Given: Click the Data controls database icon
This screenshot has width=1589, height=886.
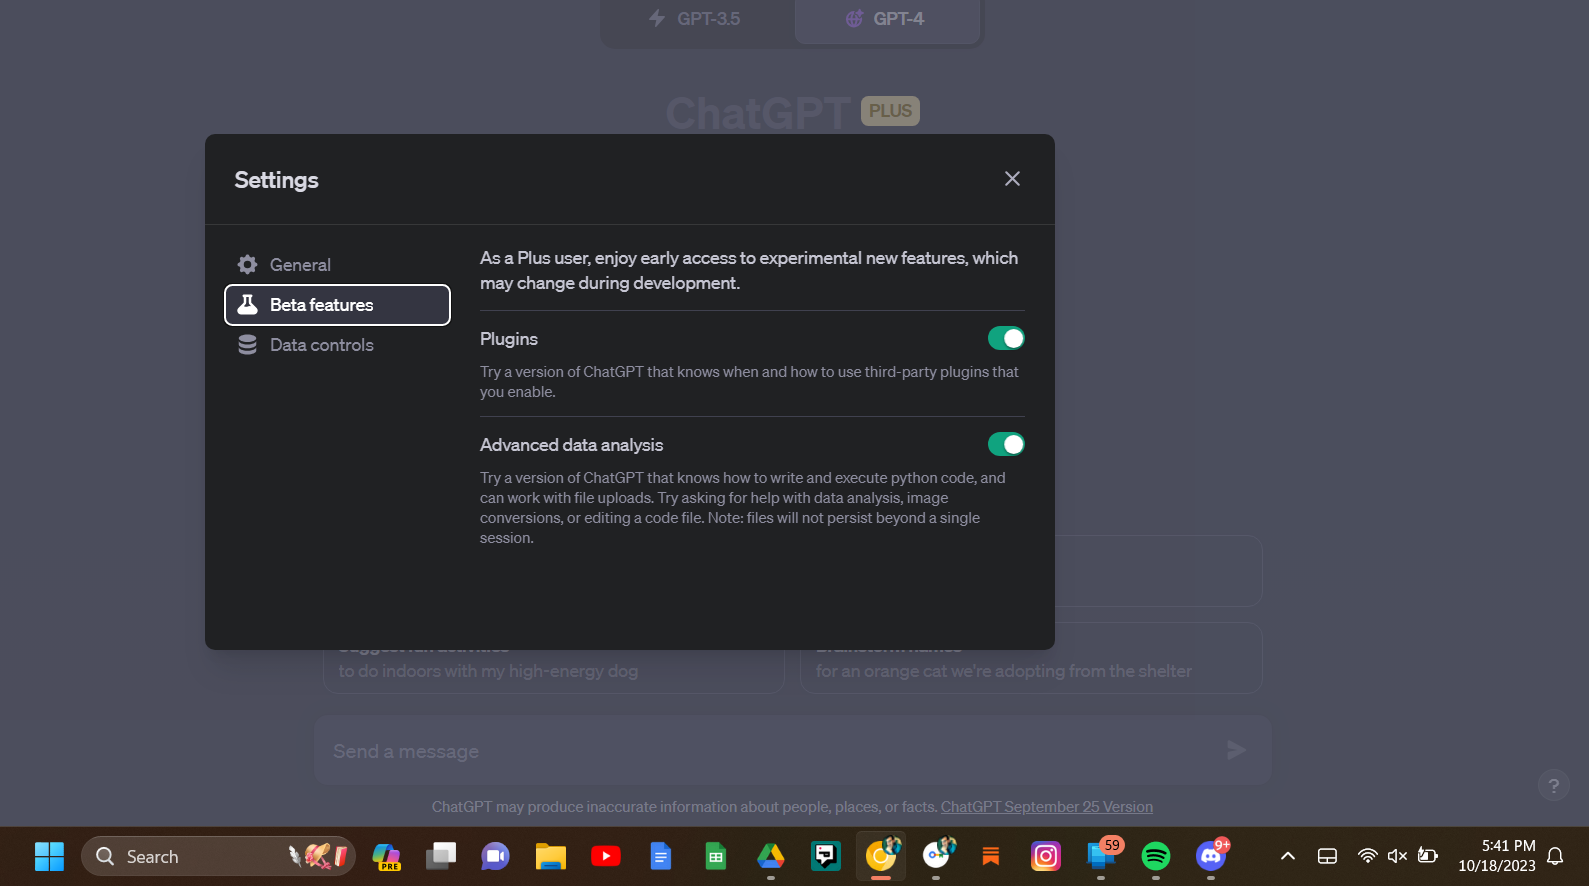Looking at the screenshot, I should 247,345.
